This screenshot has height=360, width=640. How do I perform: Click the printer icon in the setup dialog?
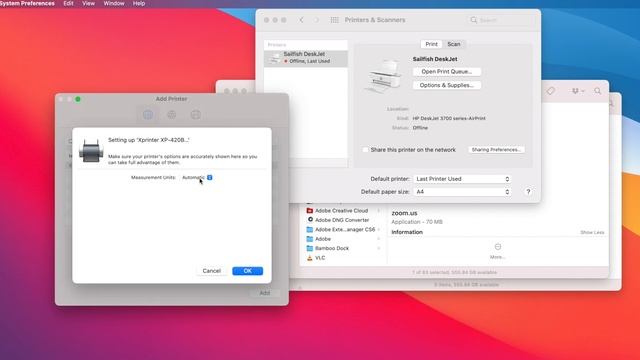coord(91,151)
